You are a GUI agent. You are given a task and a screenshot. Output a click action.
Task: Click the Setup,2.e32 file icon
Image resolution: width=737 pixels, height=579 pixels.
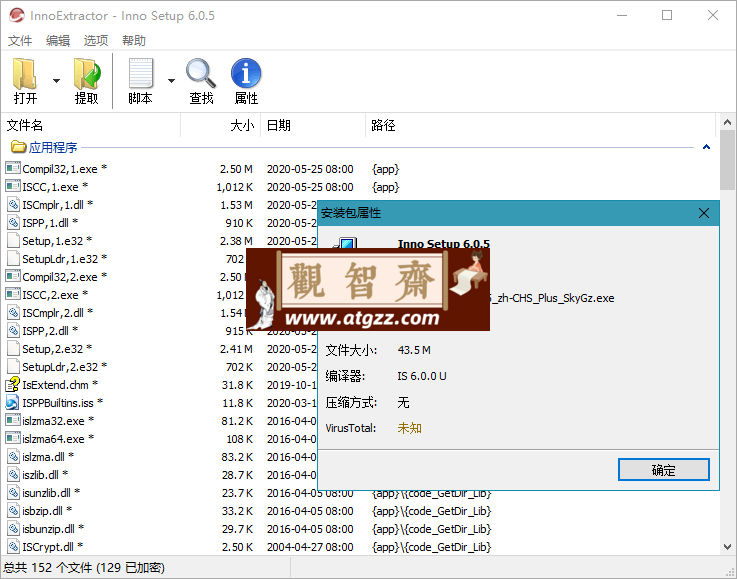[x=14, y=348]
